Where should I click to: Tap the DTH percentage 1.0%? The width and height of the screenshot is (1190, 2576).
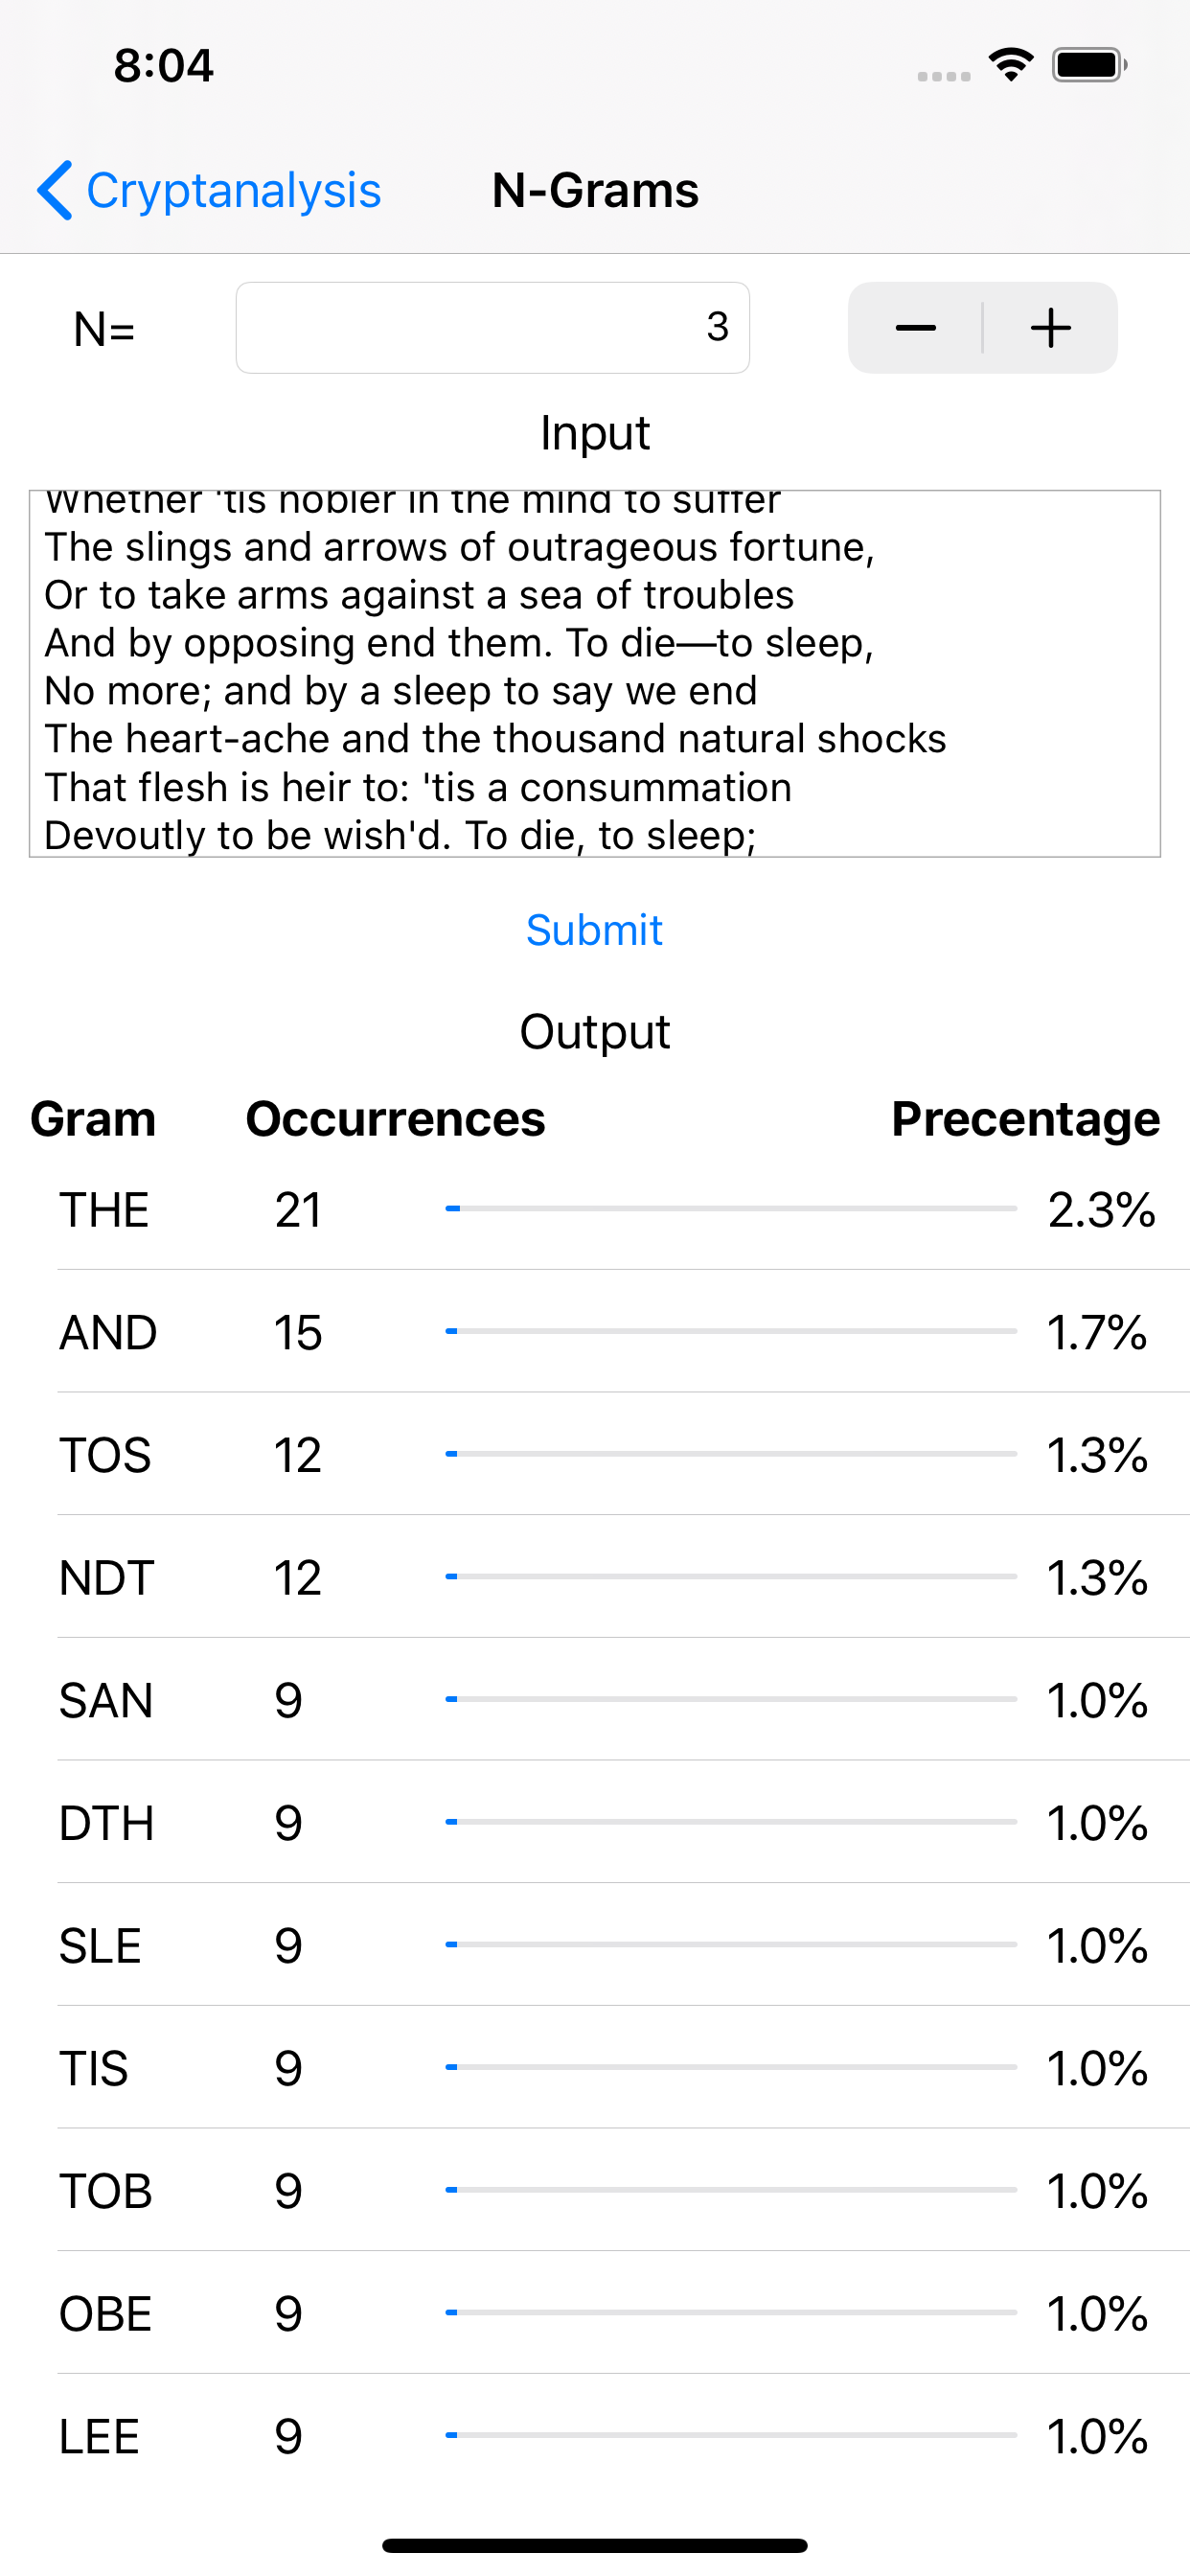[1097, 1823]
